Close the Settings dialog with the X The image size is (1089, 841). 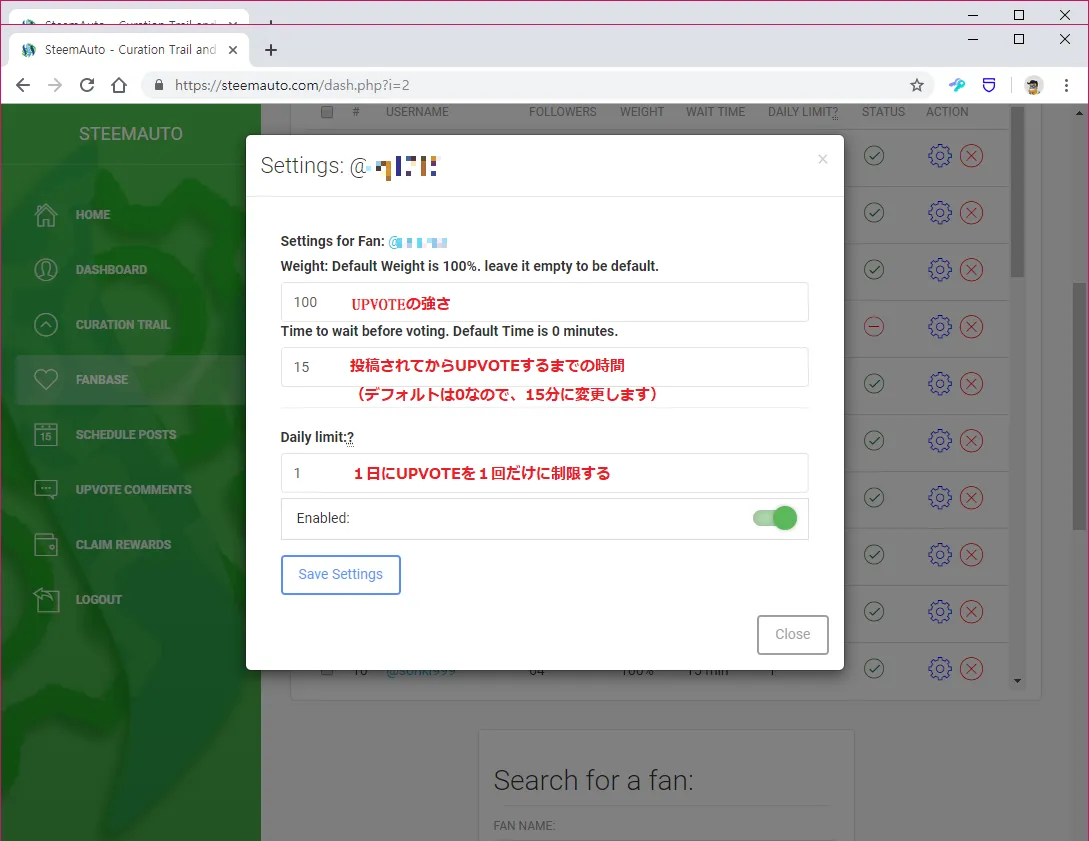[822, 159]
